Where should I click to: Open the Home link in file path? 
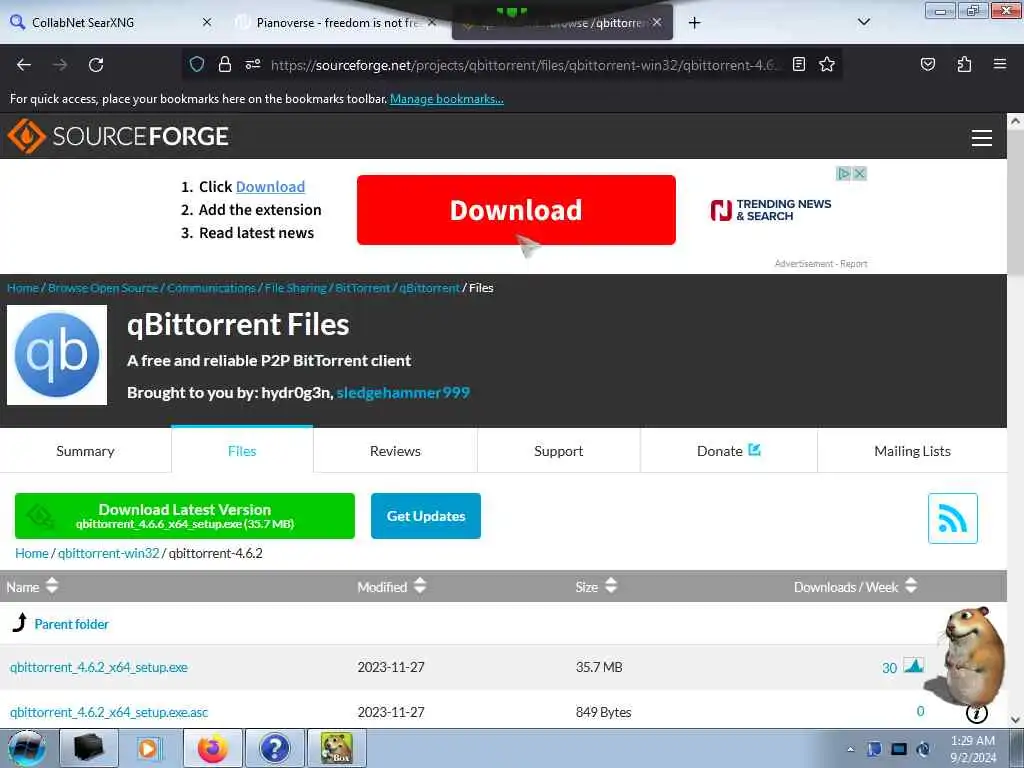tap(32, 553)
